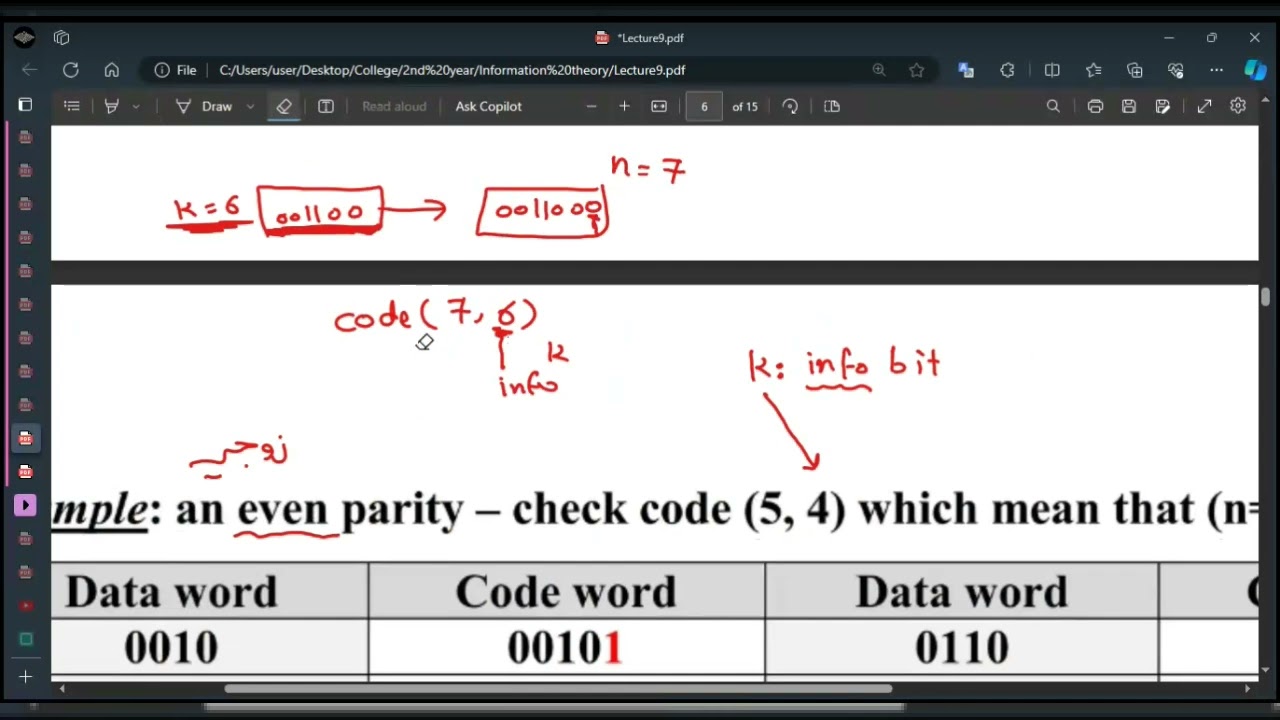Zoom icon in the address bar

coord(879,70)
